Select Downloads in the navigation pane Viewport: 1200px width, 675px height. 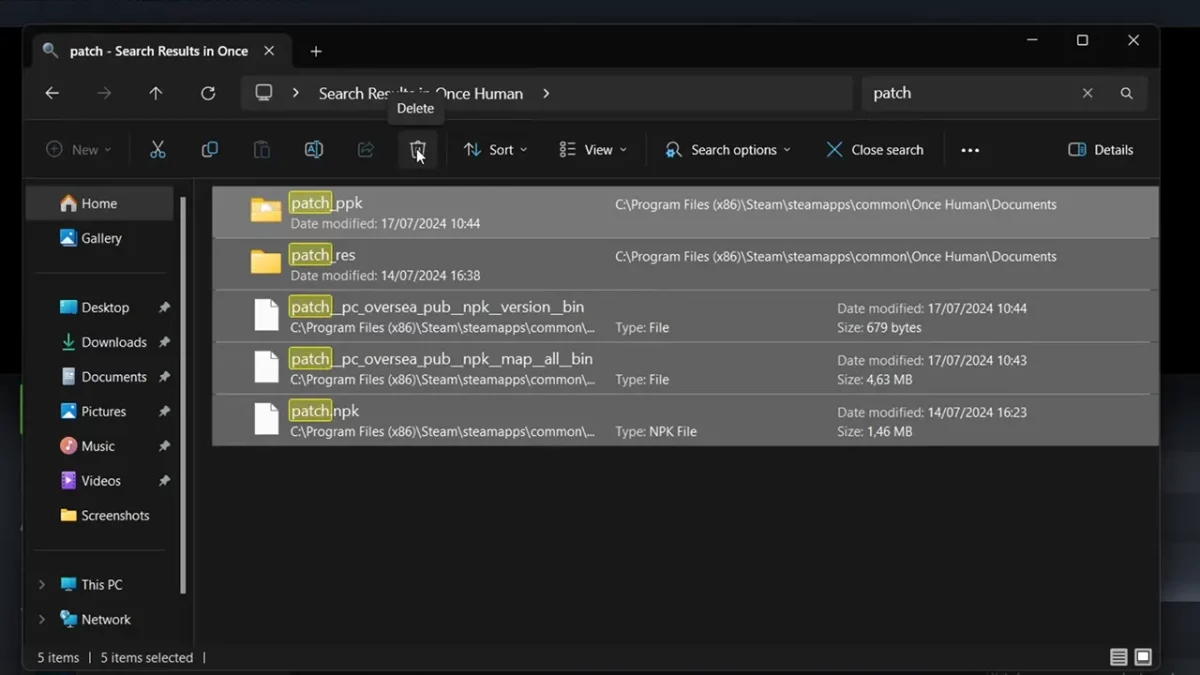[113, 342]
